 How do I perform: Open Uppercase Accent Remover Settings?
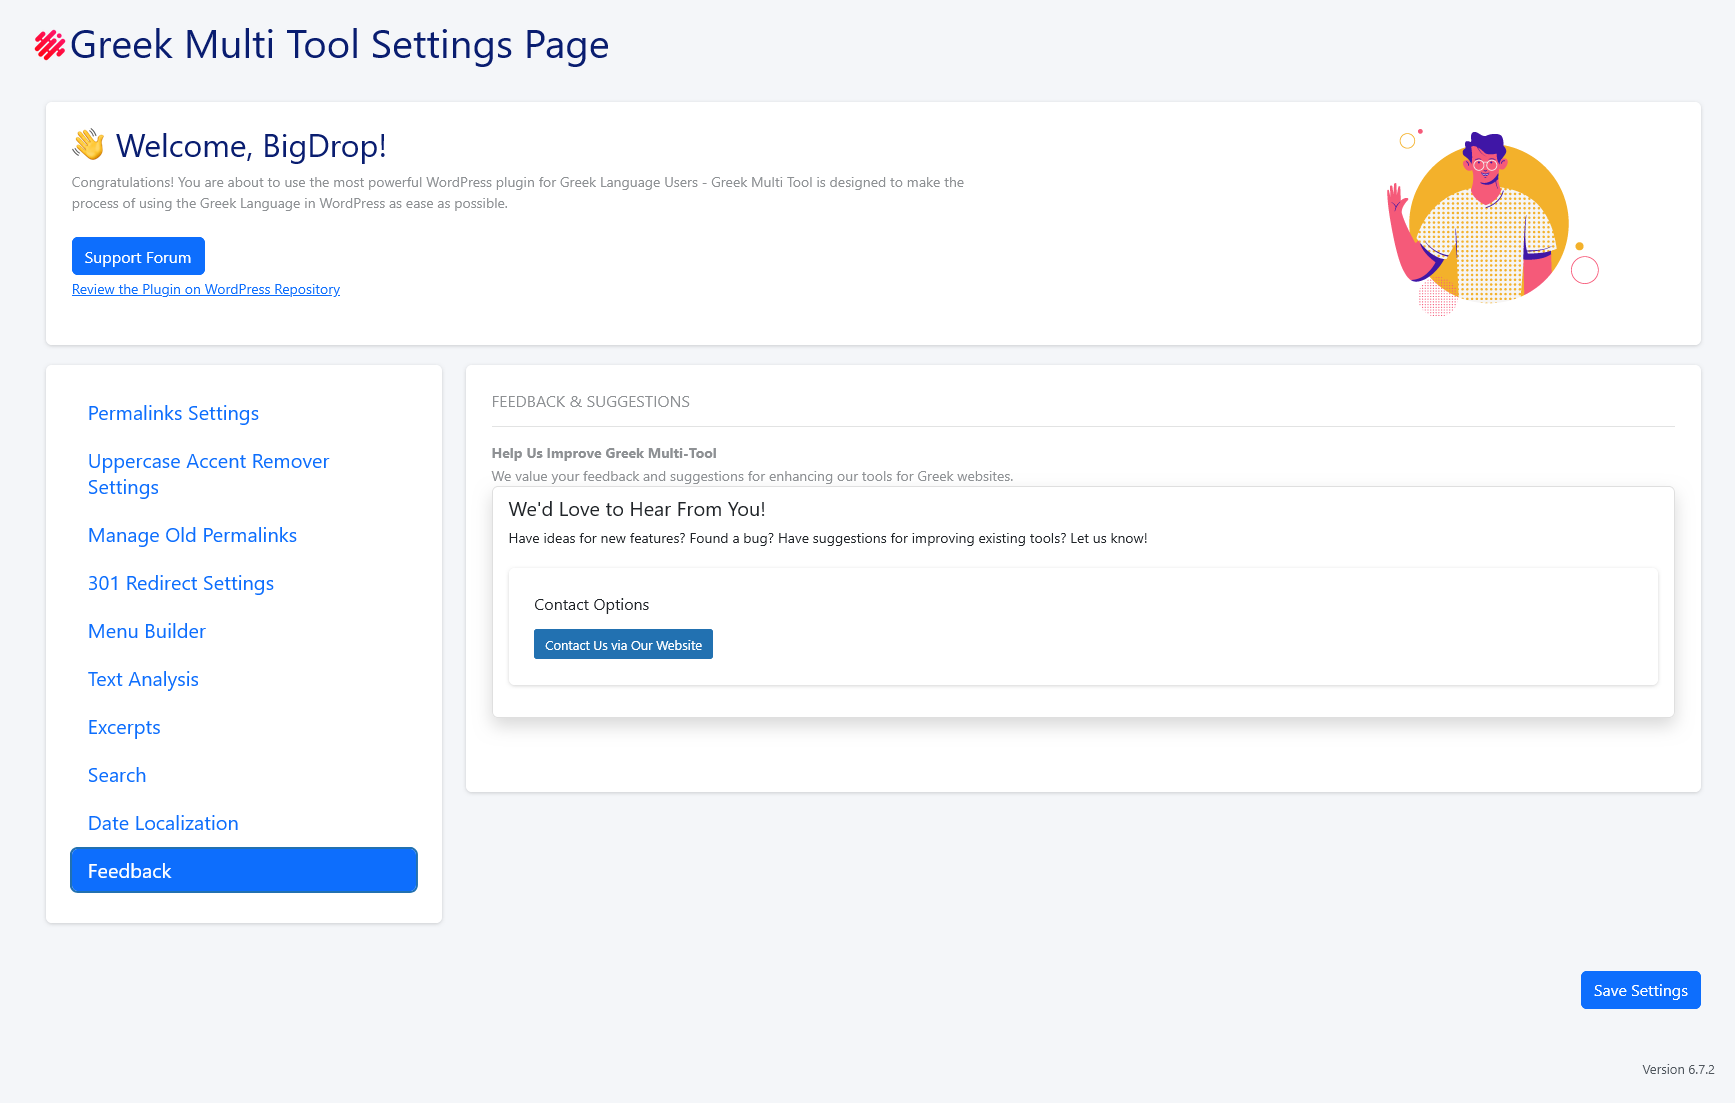[x=208, y=474]
